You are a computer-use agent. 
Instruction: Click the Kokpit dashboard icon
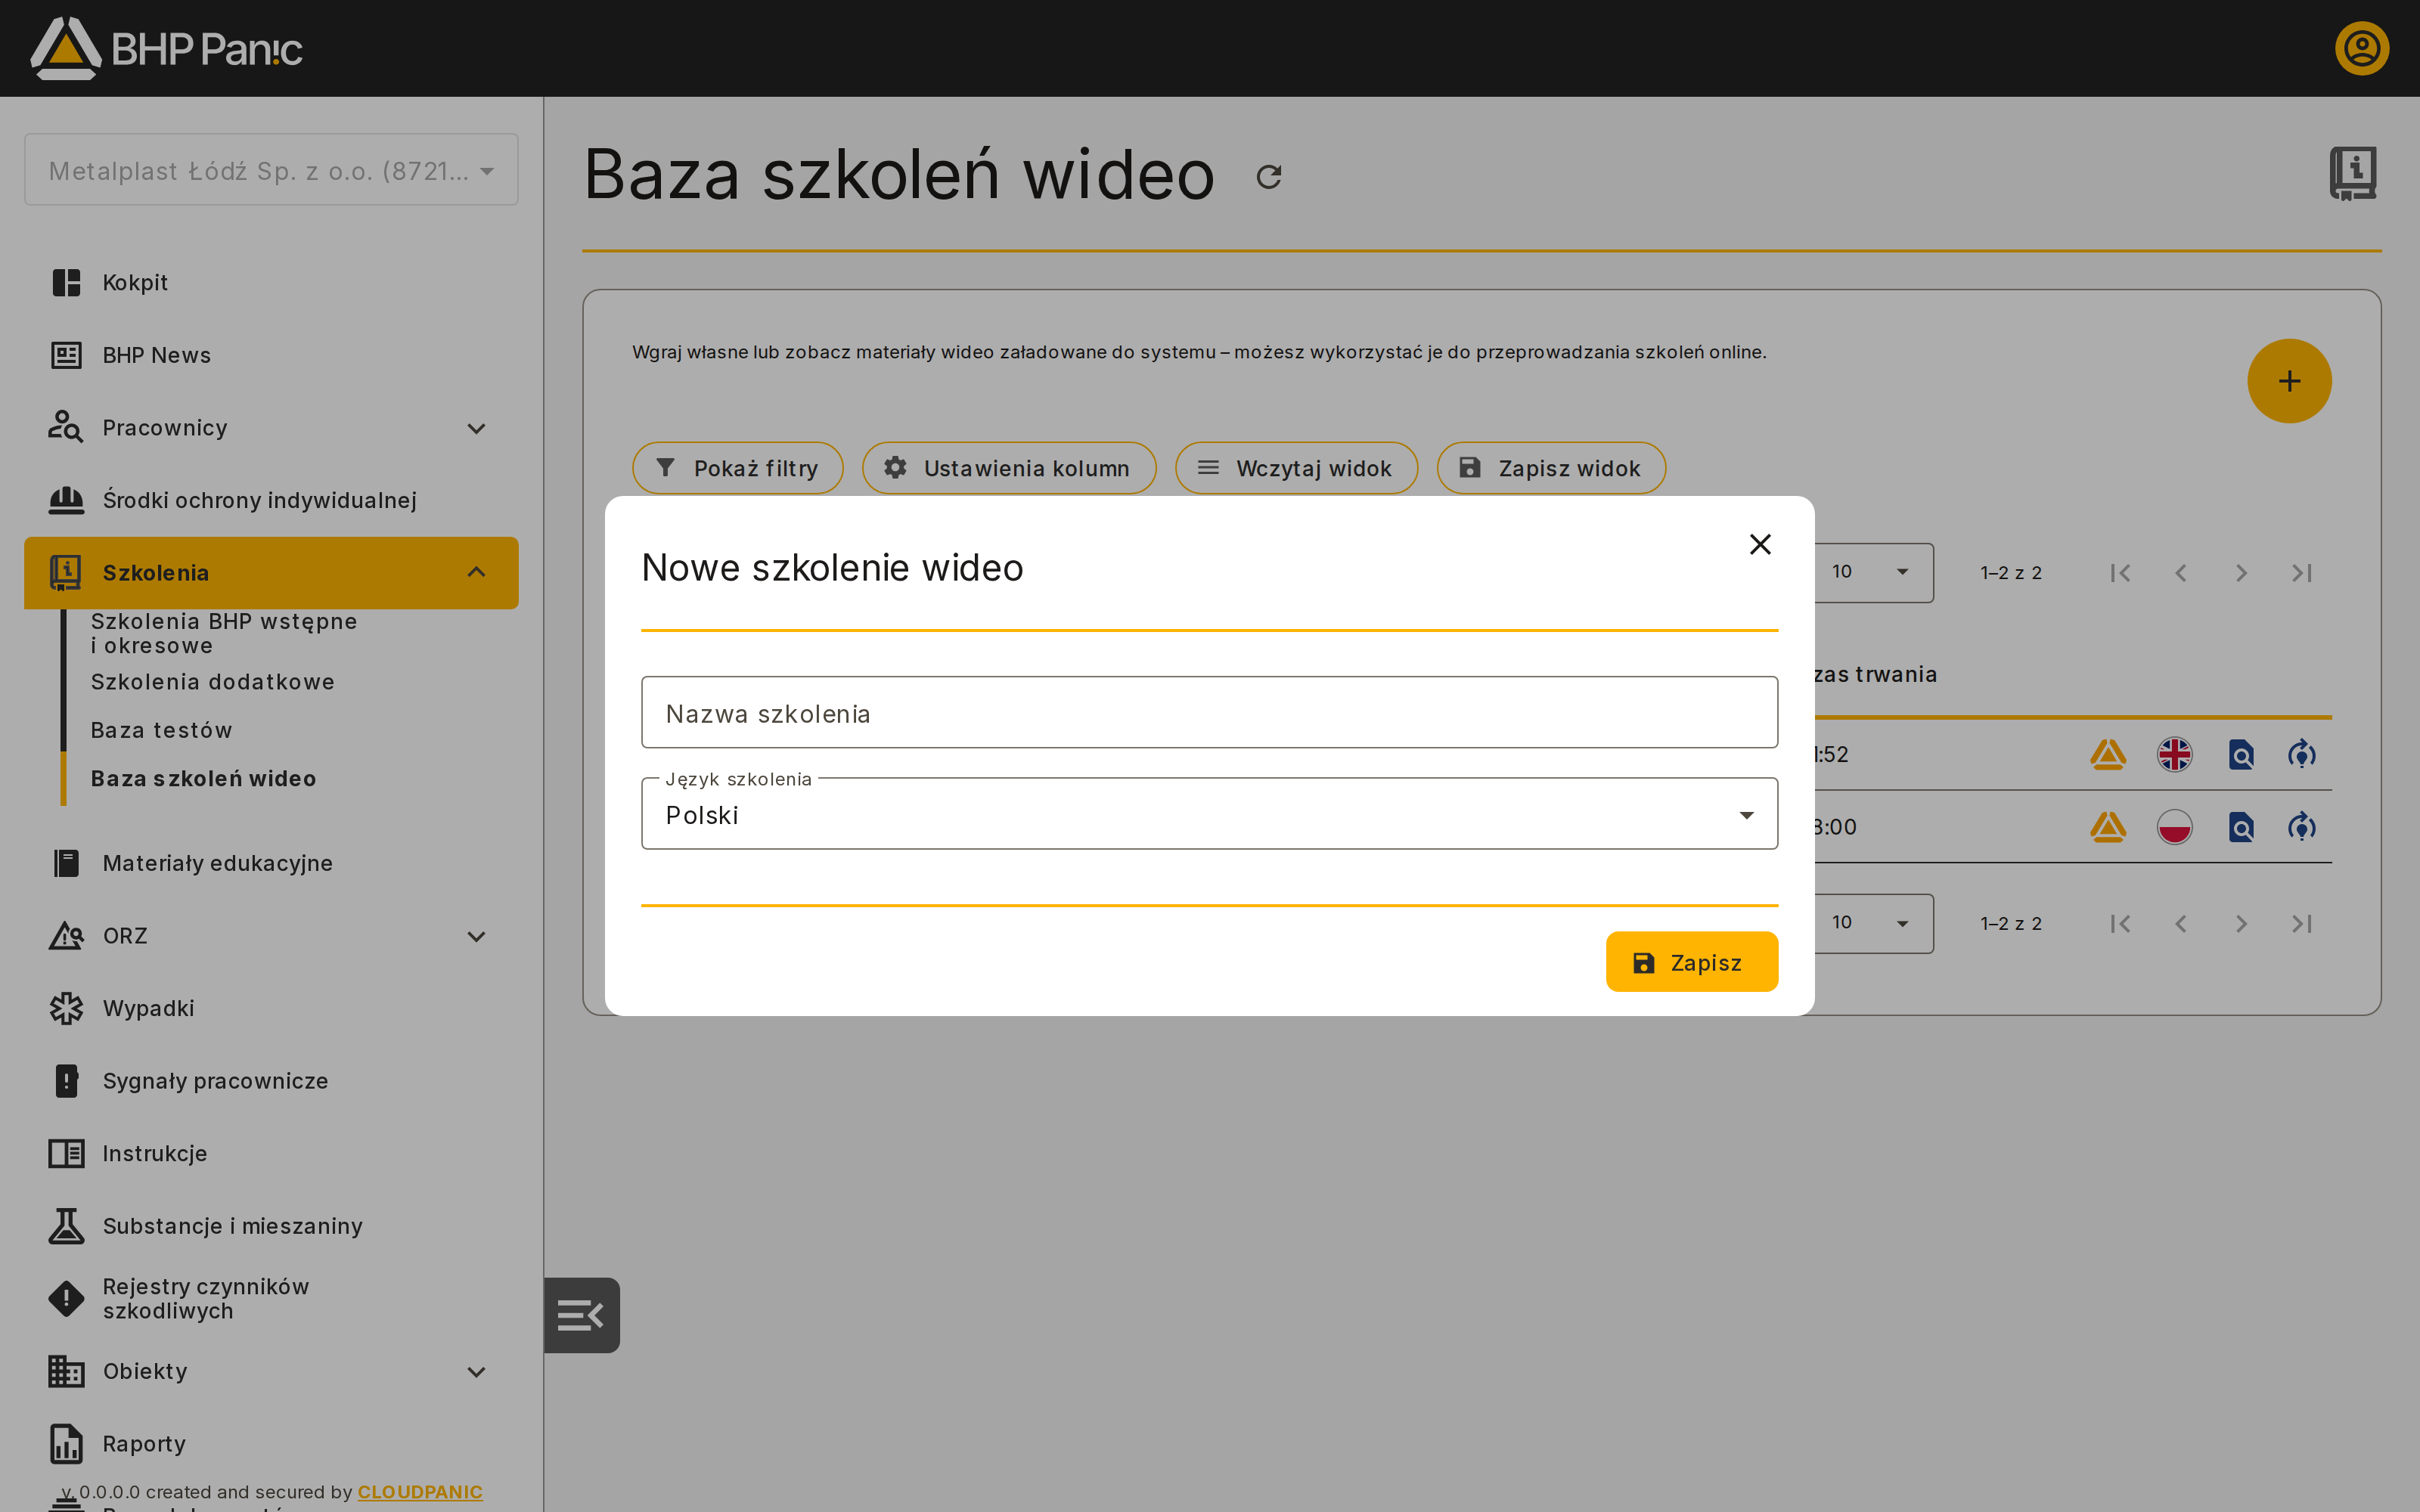66,283
